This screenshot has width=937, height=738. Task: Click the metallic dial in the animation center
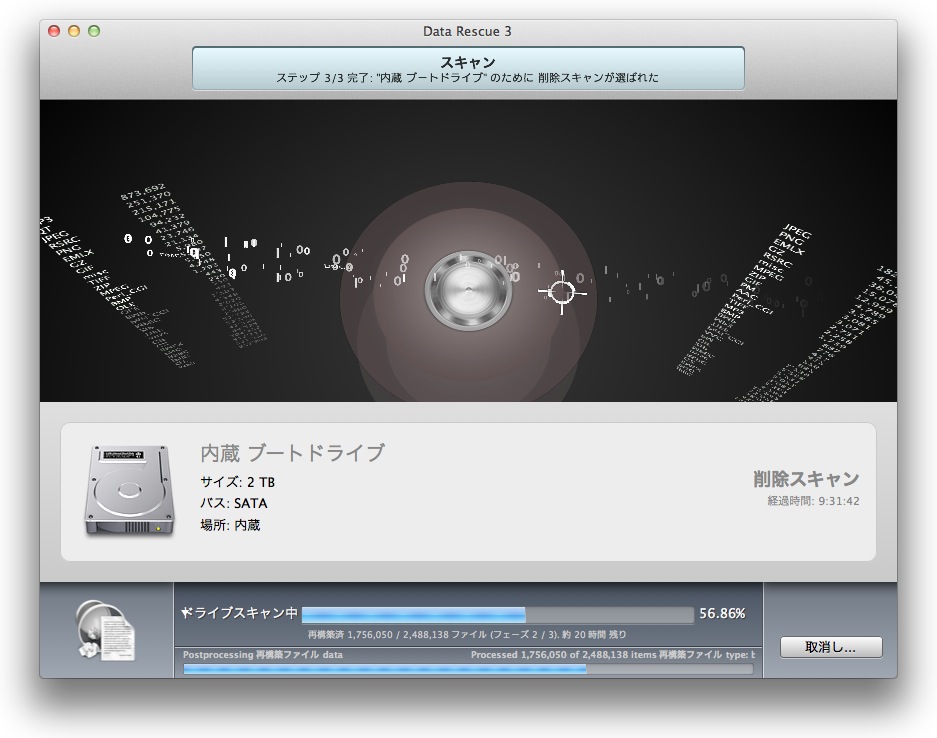click(x=461, y=291)
